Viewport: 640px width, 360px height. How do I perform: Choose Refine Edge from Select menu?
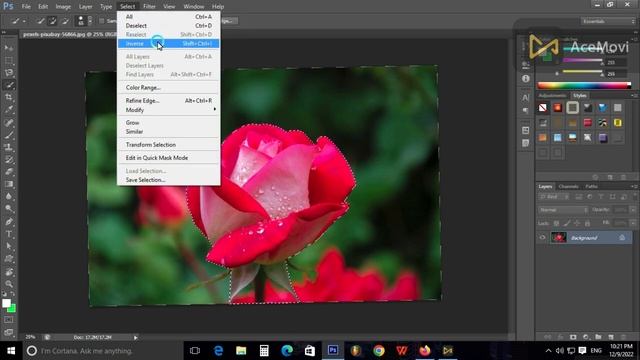click(169, 100)
